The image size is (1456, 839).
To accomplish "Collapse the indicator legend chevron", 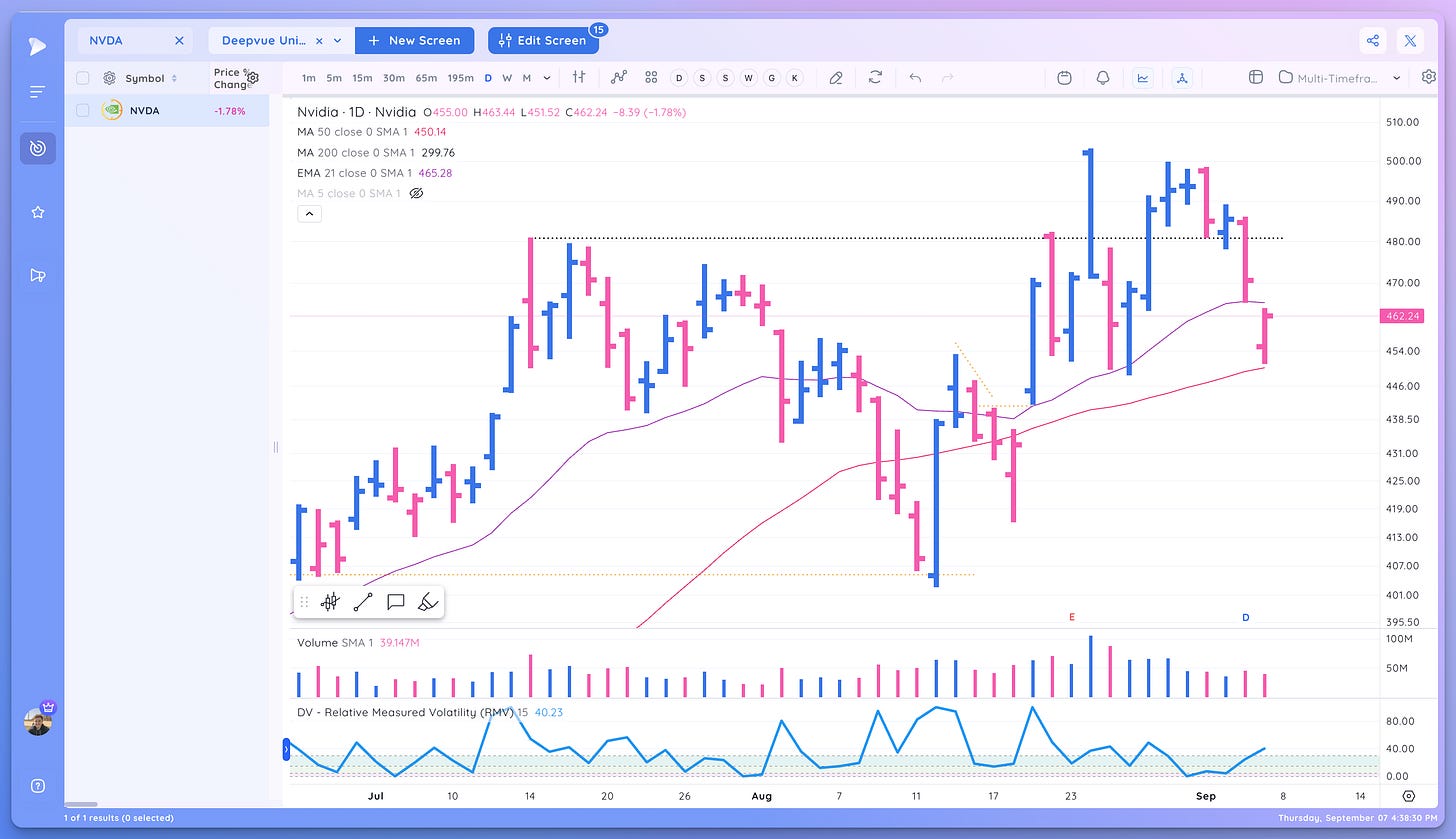I will [309, 213].
